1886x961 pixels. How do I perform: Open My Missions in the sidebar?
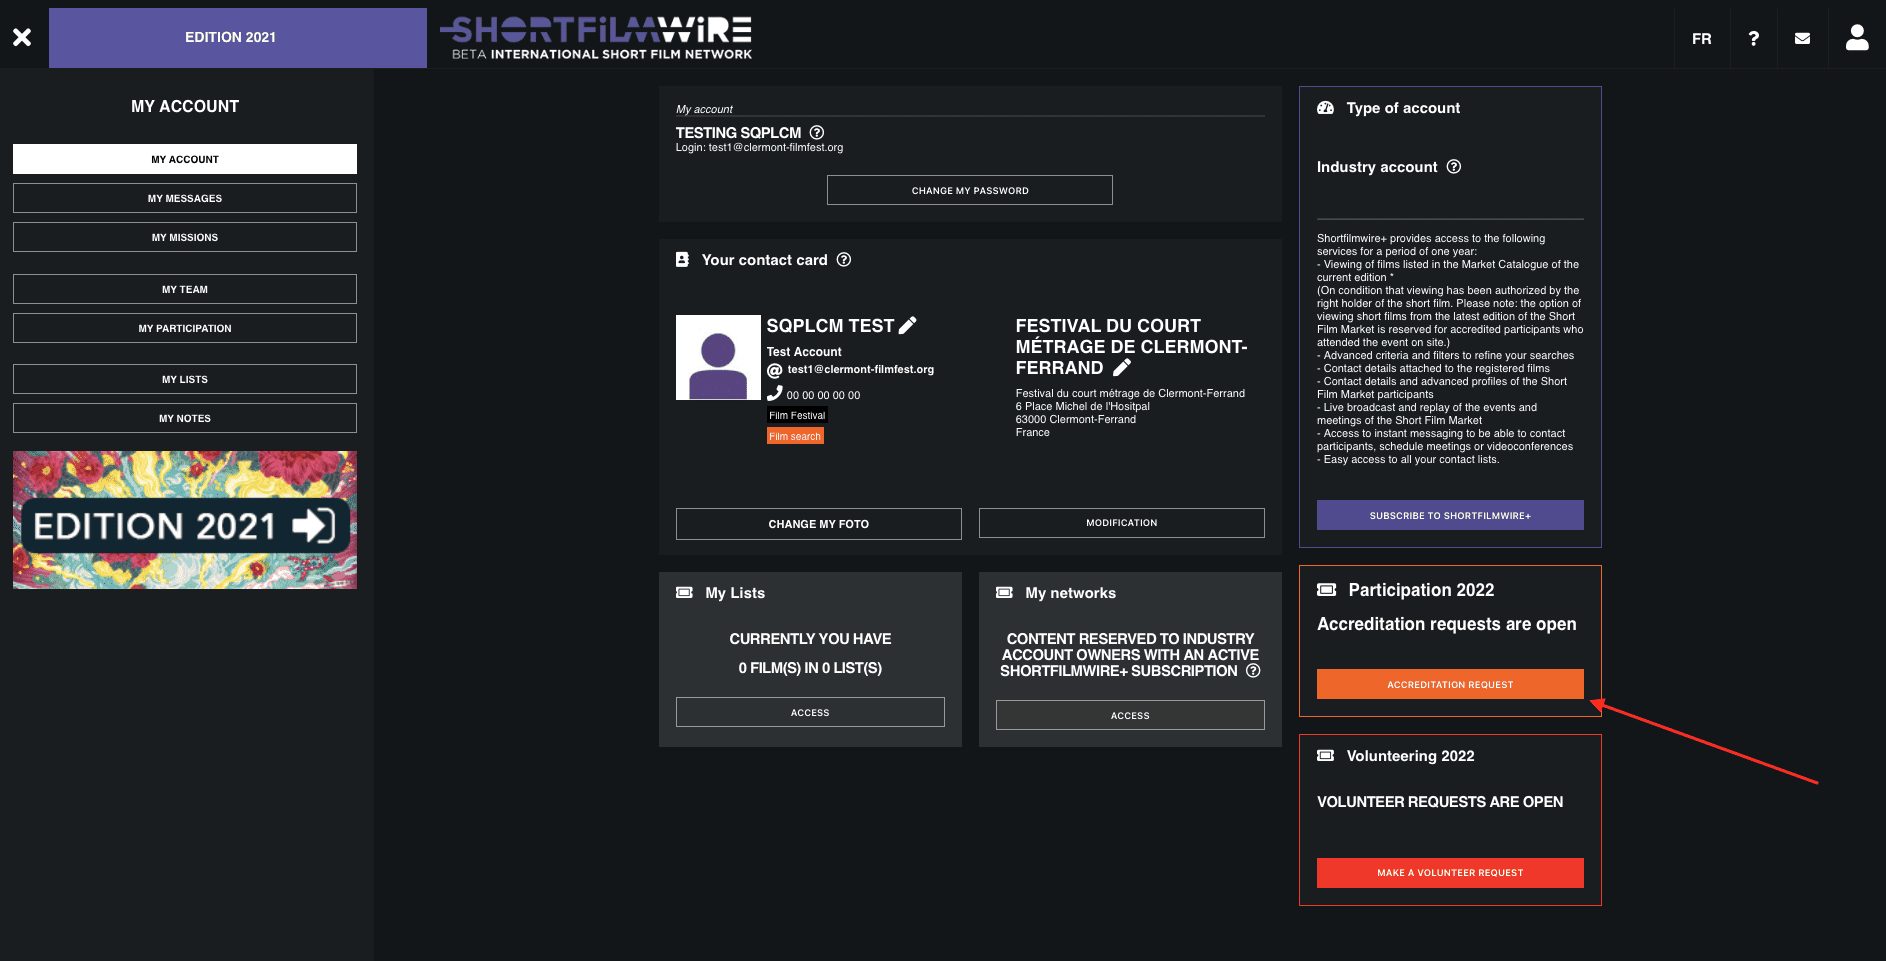coord(185,237)
